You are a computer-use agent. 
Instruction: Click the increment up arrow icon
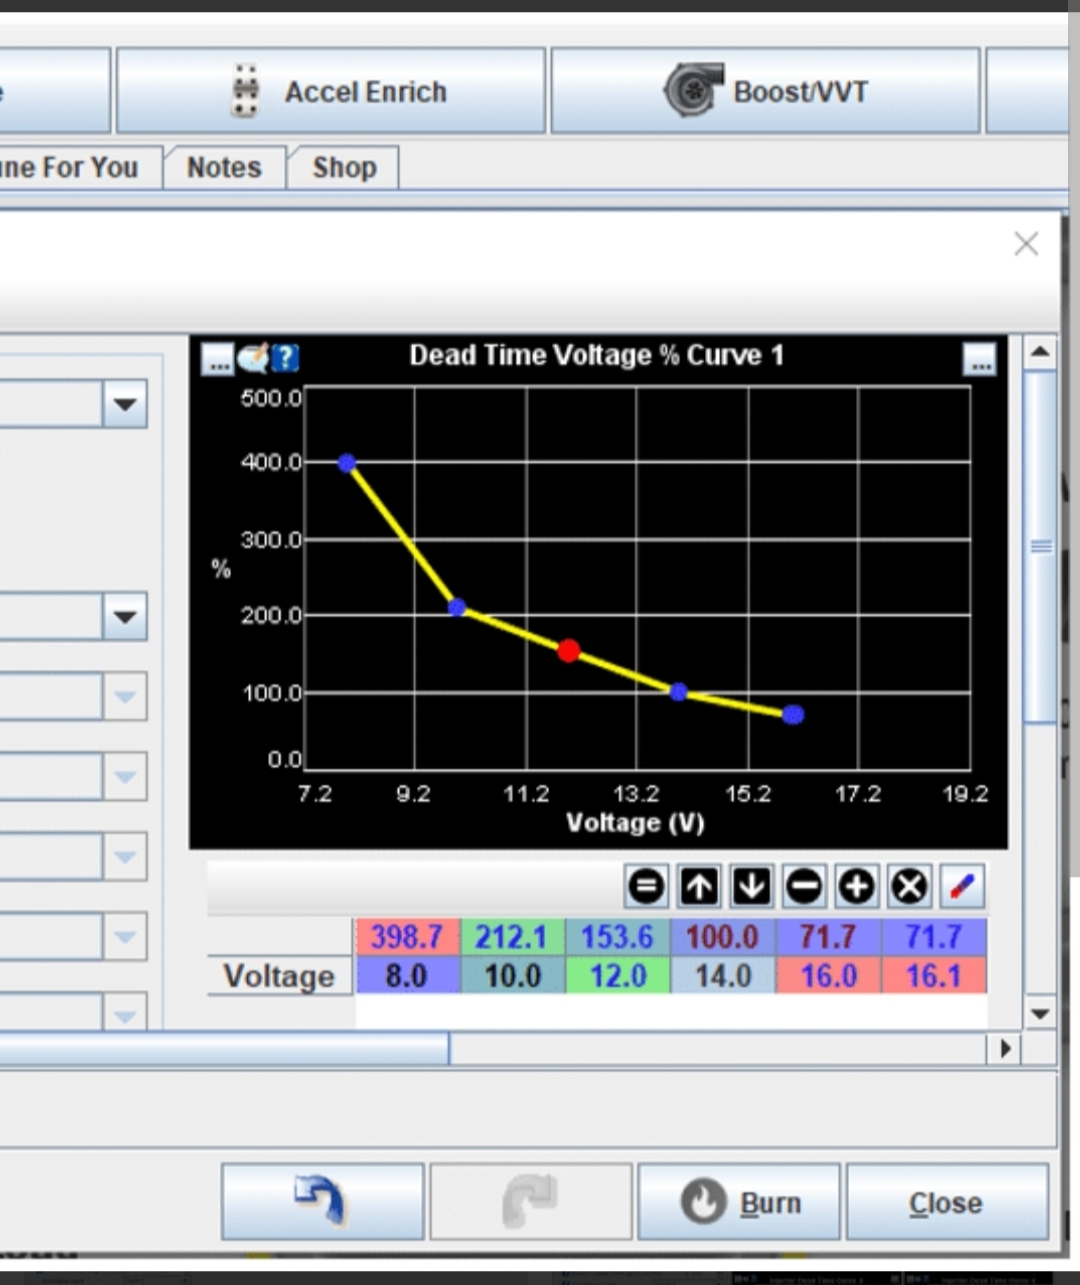[x=699, y=886]
